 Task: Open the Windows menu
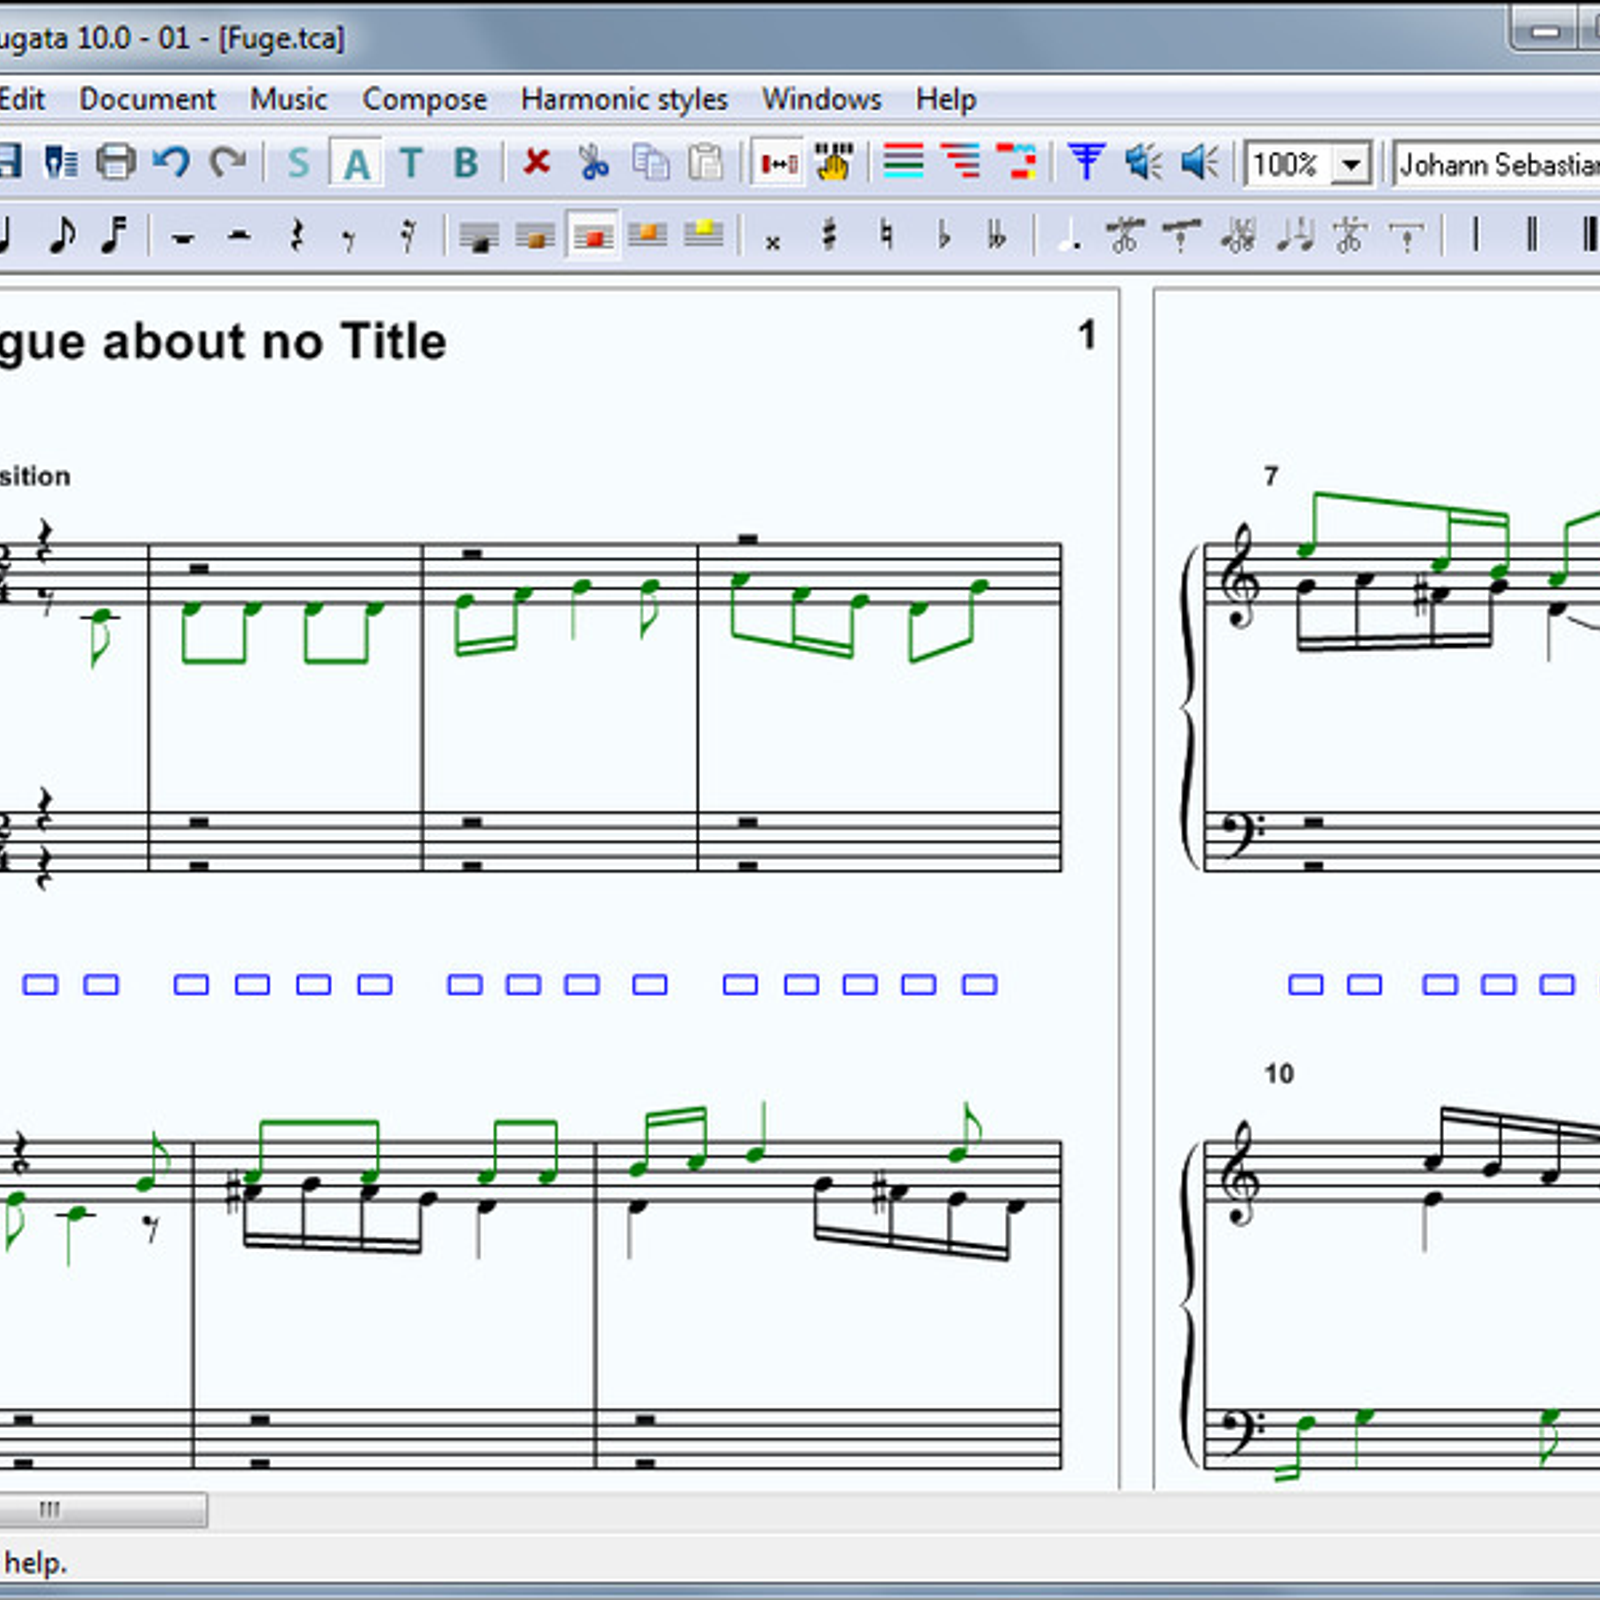822,99
